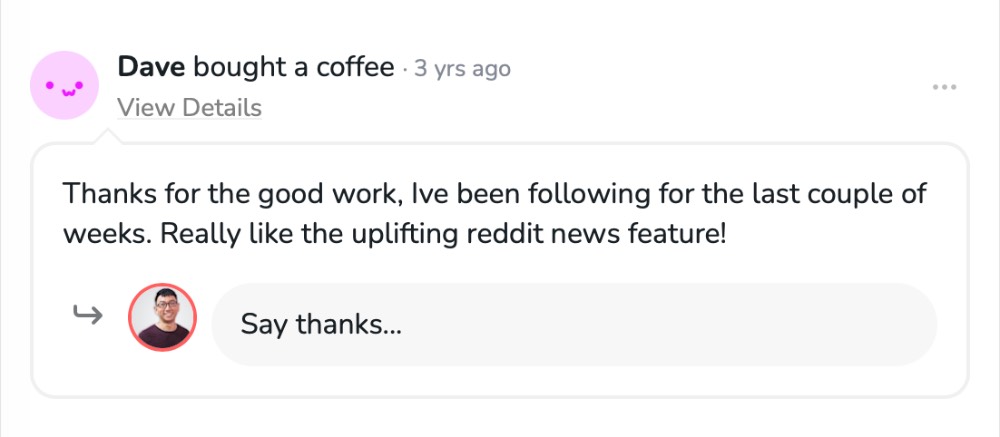This screenshot has height=437, width=1000.
Task: Open the three-dot more options menu
Action: point(944,88)
